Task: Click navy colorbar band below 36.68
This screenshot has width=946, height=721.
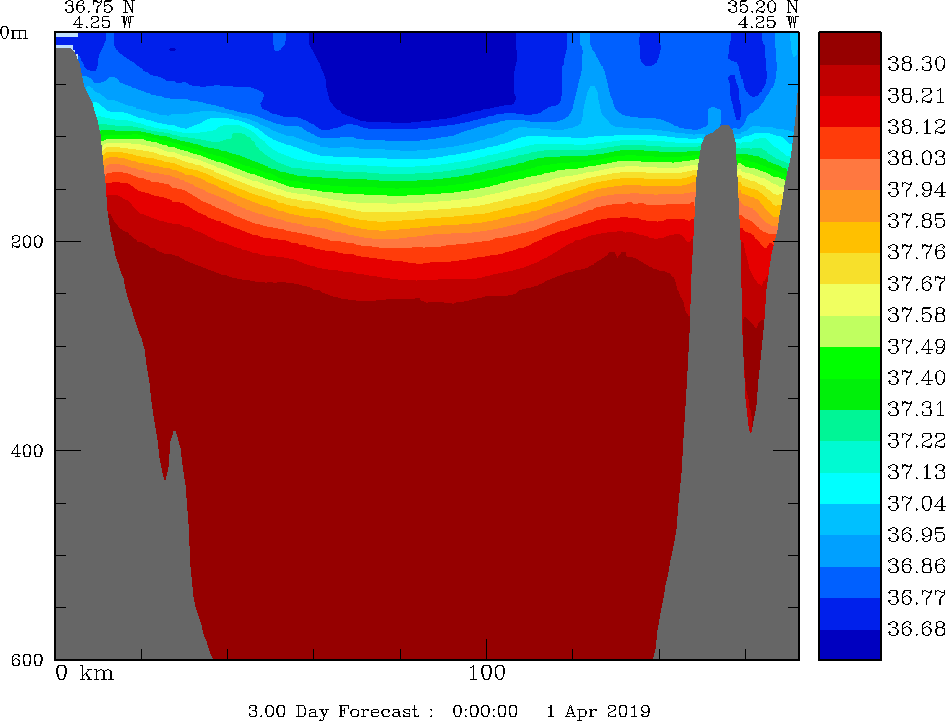Action: [849, 644]
